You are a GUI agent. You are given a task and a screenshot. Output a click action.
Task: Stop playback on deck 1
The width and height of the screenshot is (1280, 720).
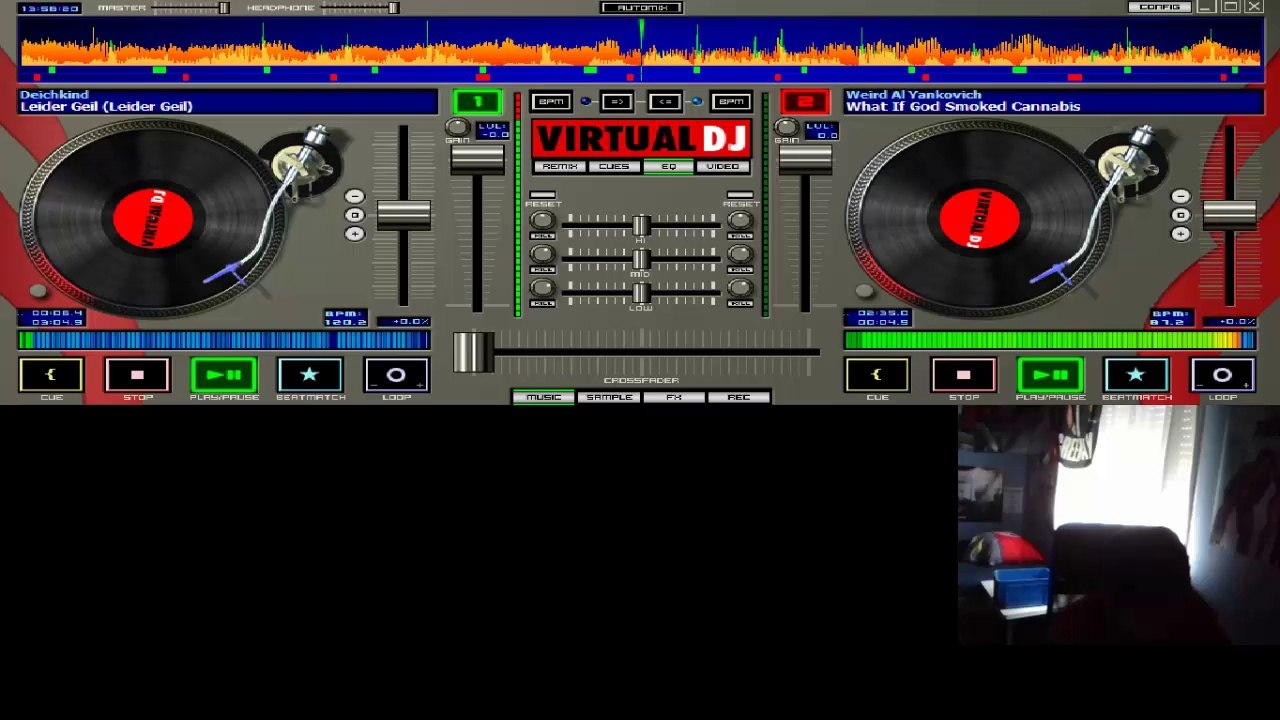[138, 375]
